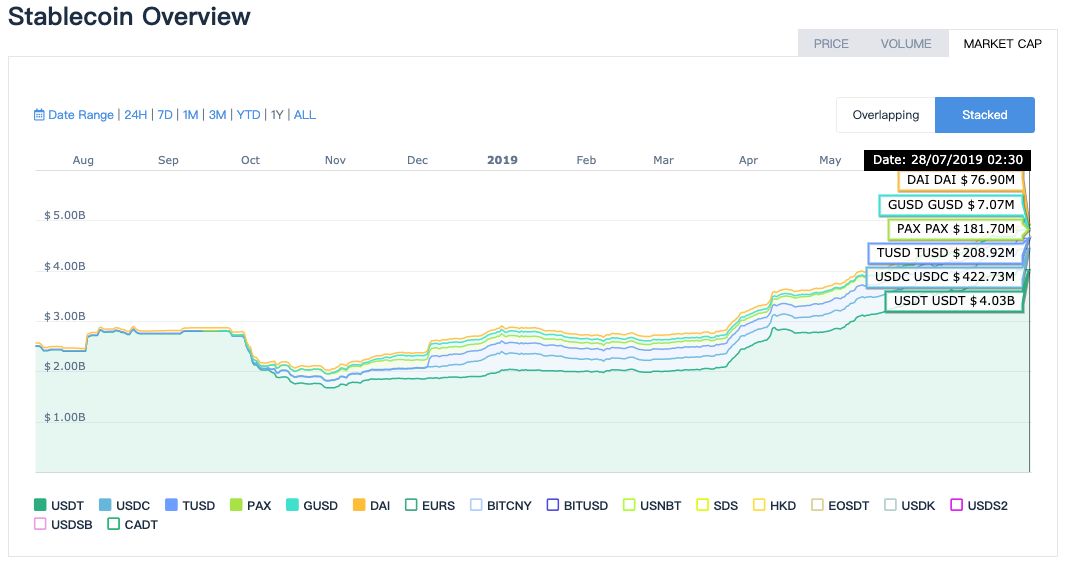The height and width of the screenshot is (567, 1066).
Task: Click the Aug axis label
Action: (x=83, y=160)
